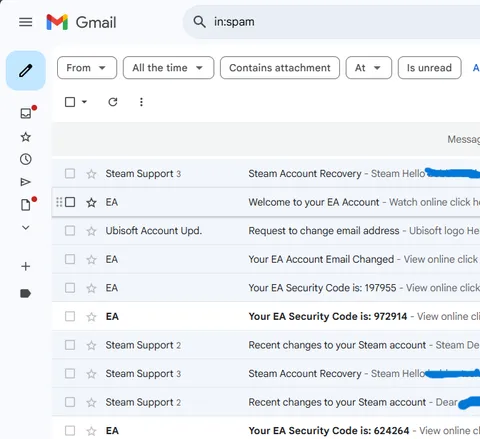The image size is (480, 439).
Task: Open the label tag icon in sidebar
Action: (26, 294)
